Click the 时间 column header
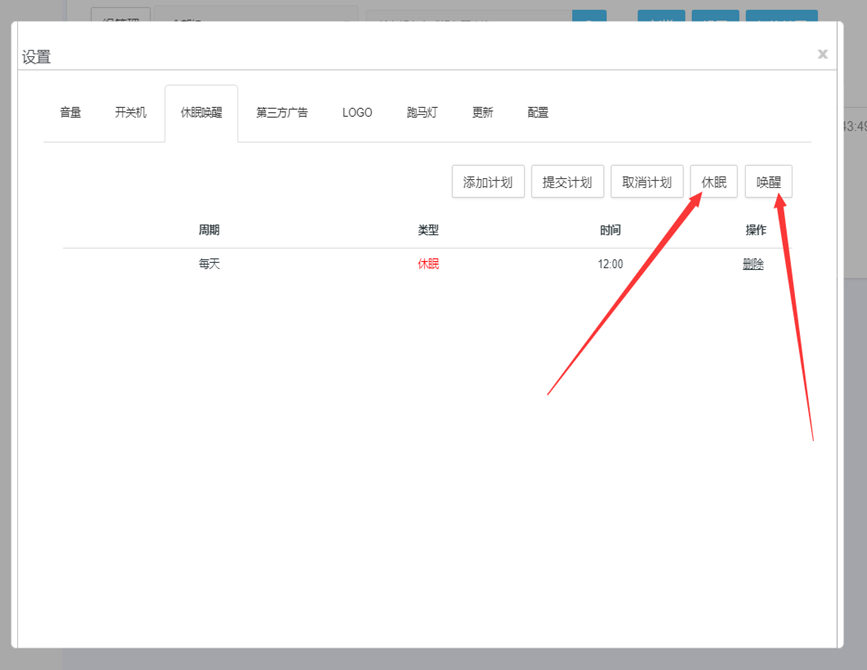The height and width of the screenshot is (670, 867). (x=610, y=230)
